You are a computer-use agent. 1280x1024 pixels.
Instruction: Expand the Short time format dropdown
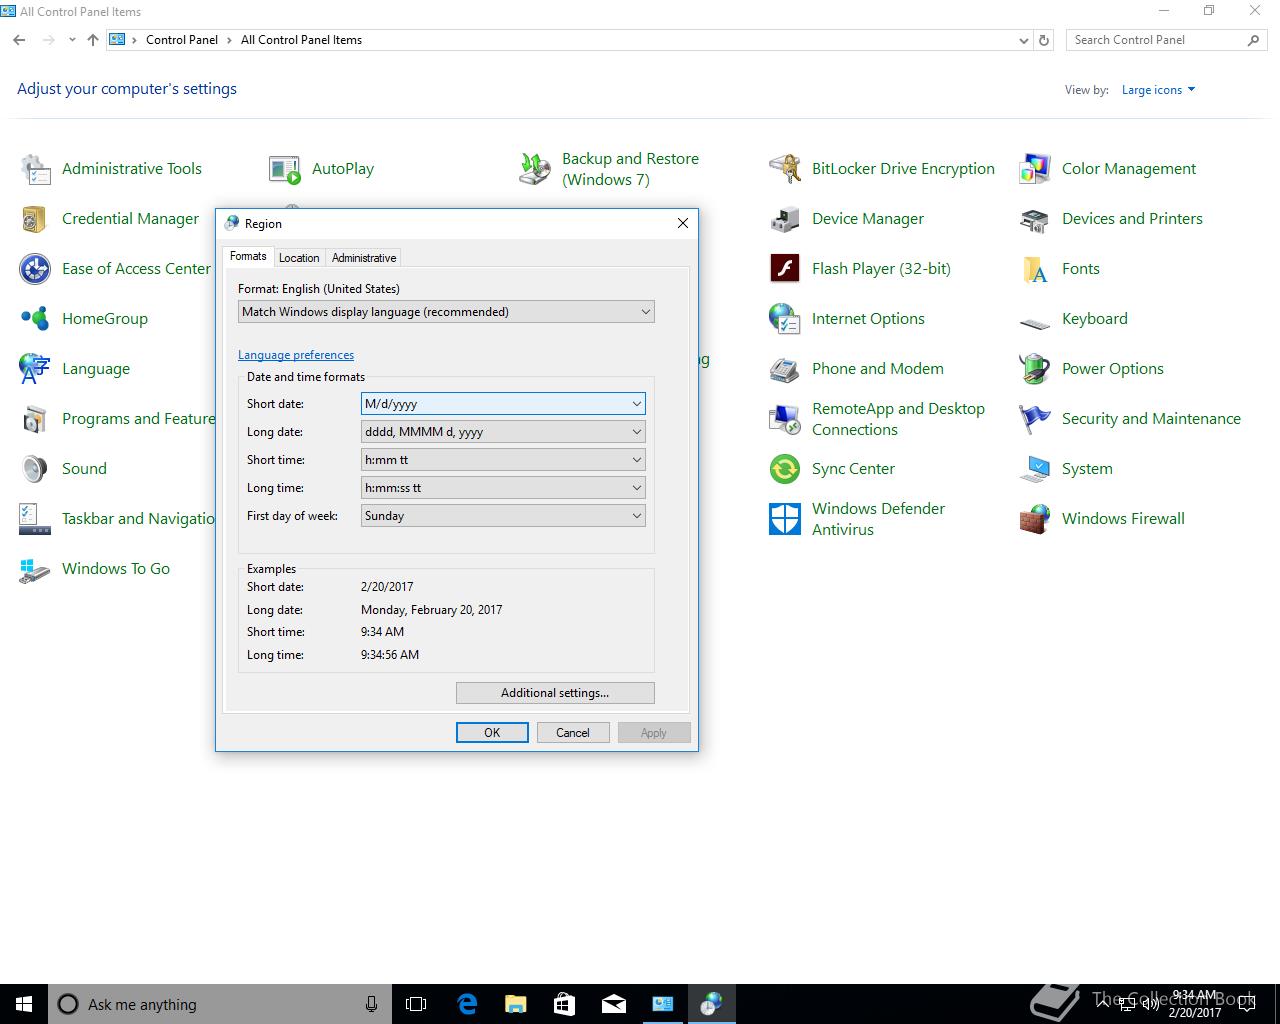503,460
